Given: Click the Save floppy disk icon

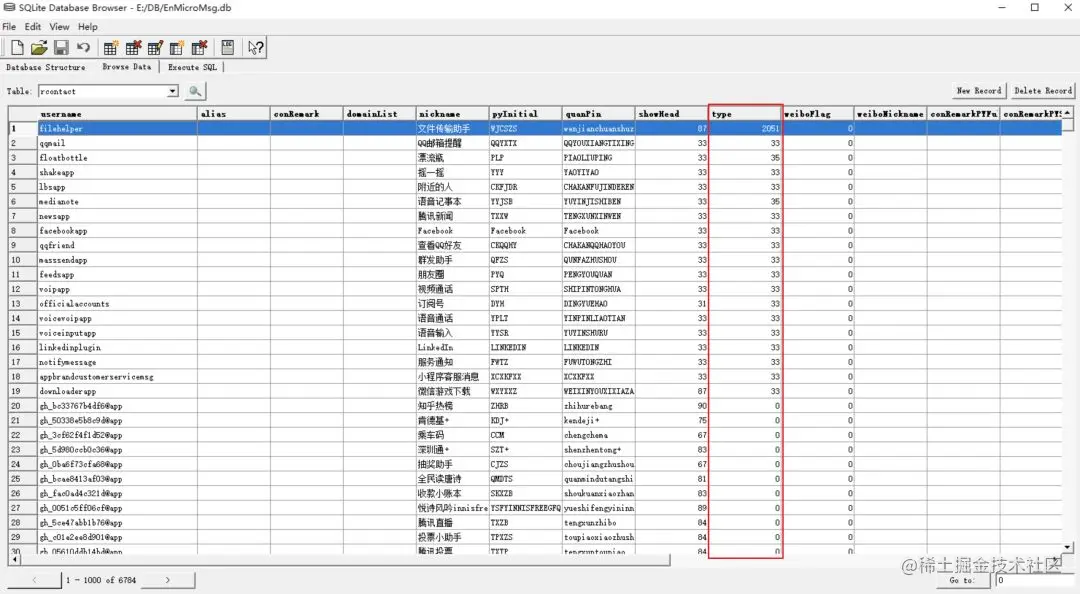Looking at the screenshot, I should click(61, 48).
